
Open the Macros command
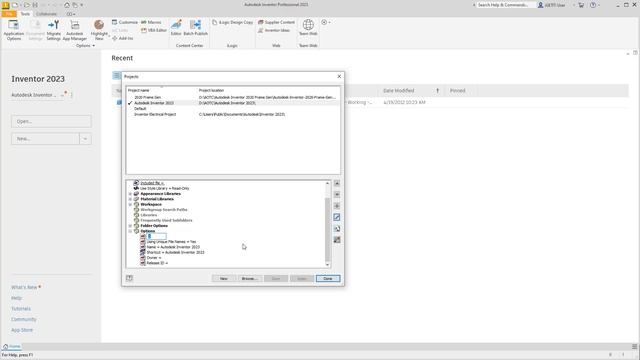[151, 22]
